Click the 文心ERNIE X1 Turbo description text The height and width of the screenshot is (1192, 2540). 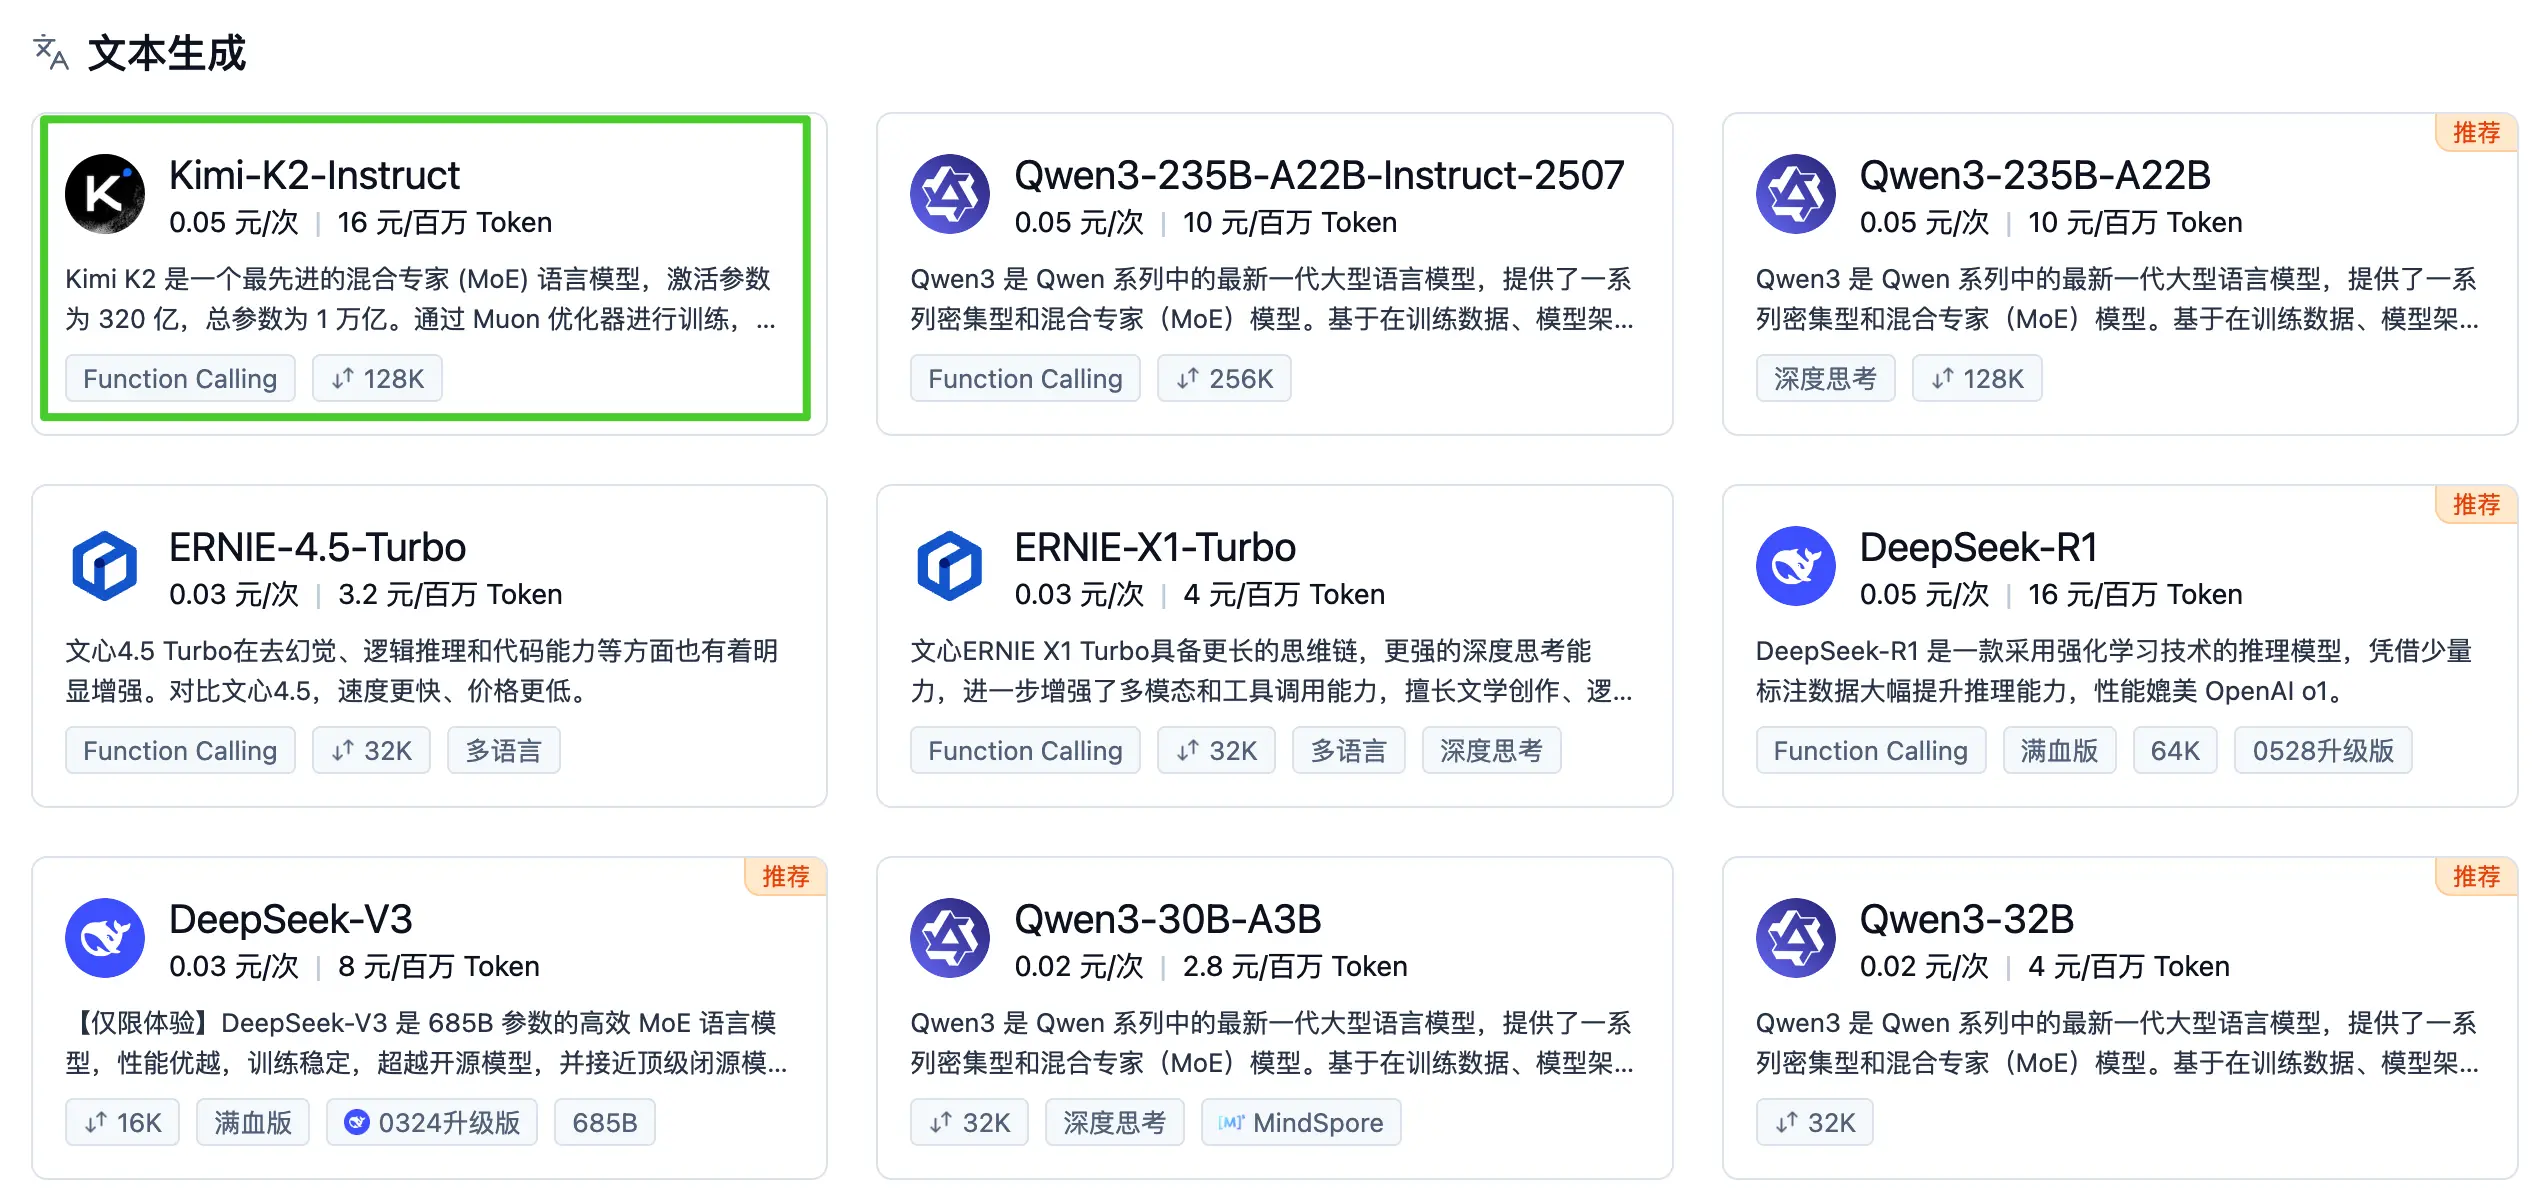(x=1271, y=670)
